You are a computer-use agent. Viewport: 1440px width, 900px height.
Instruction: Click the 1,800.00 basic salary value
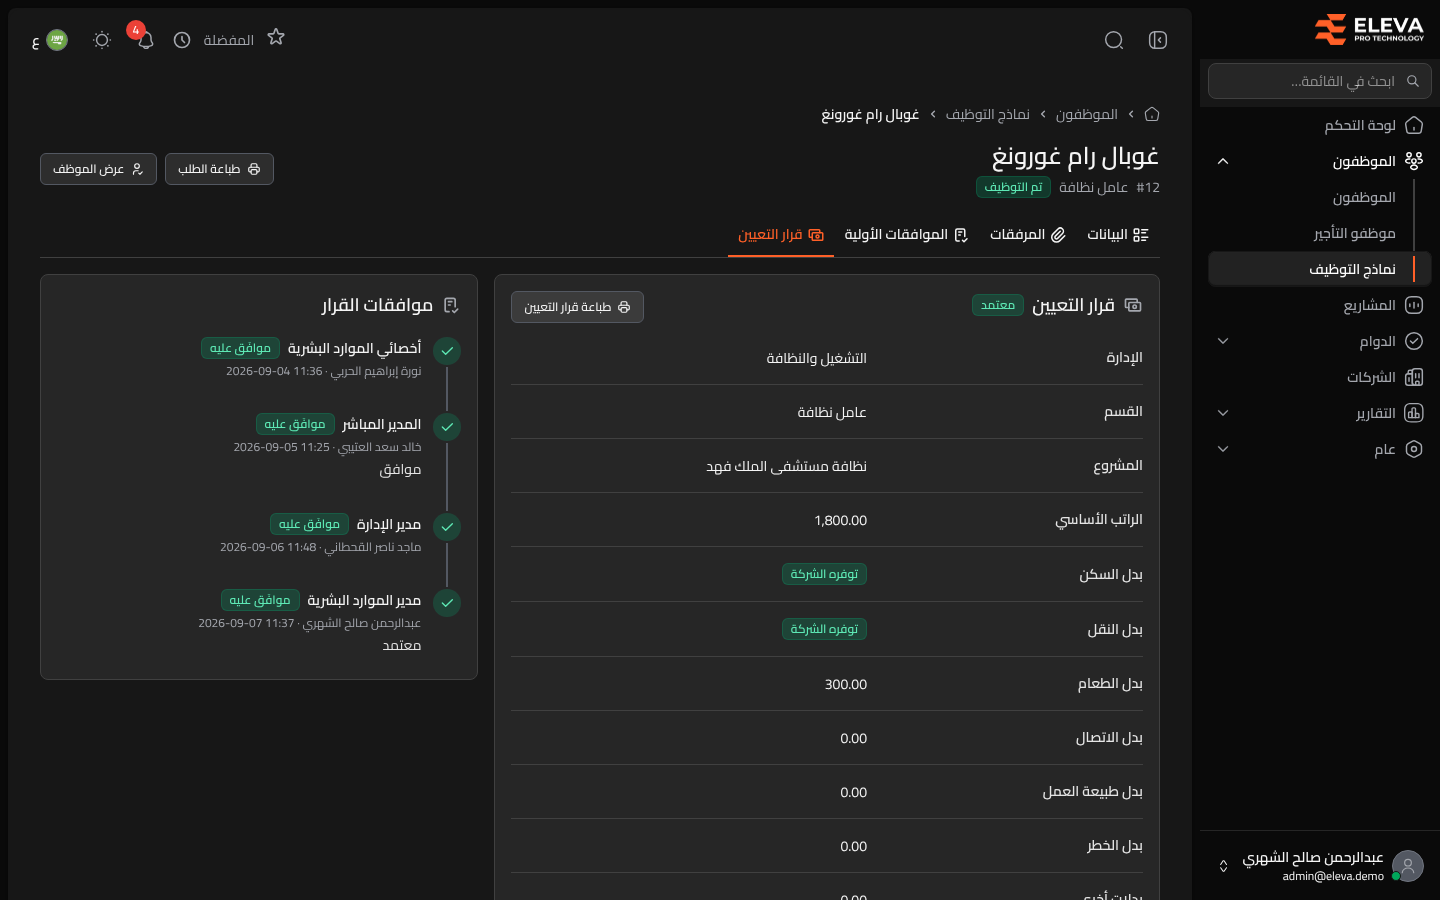point(840,520)
